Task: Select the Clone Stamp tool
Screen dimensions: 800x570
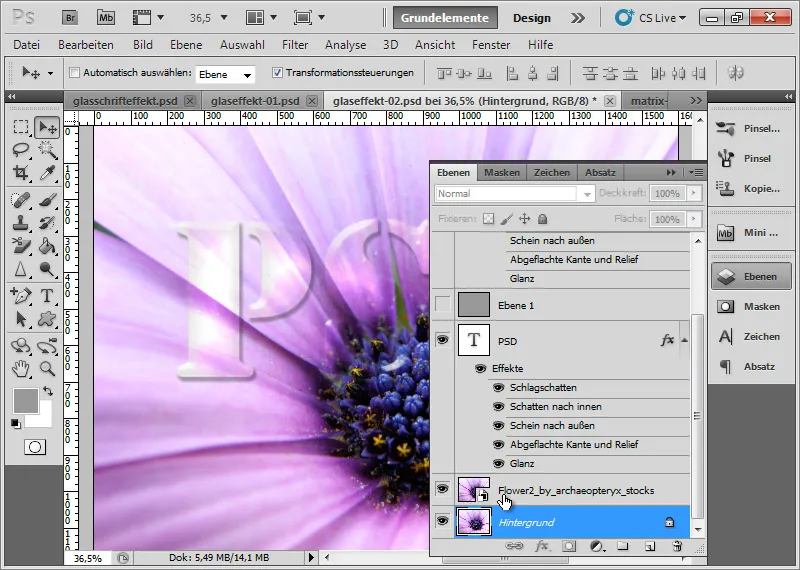Action: point(21,223)
